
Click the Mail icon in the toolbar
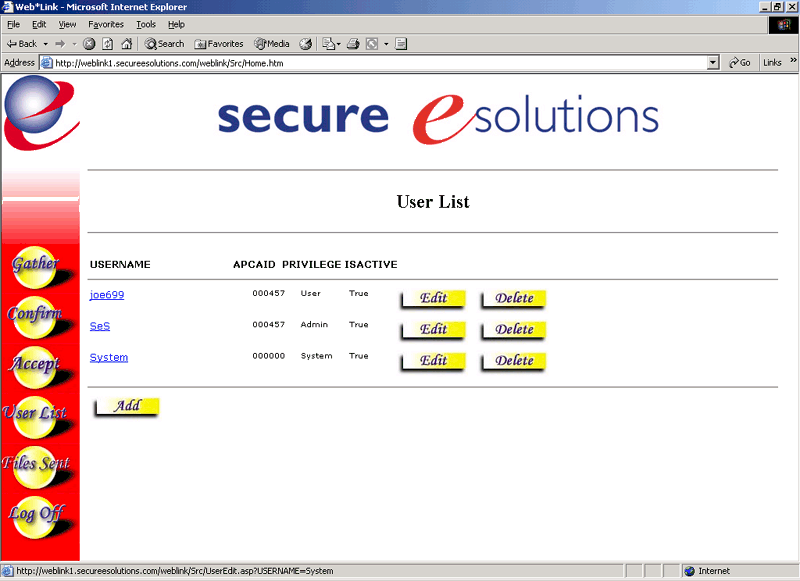point(329,44)
